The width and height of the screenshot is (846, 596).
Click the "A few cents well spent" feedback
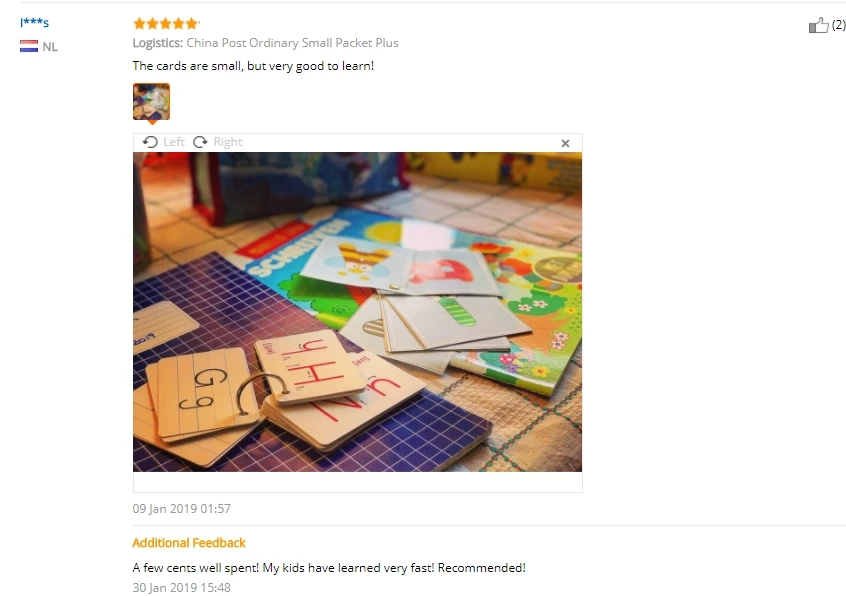329,567
